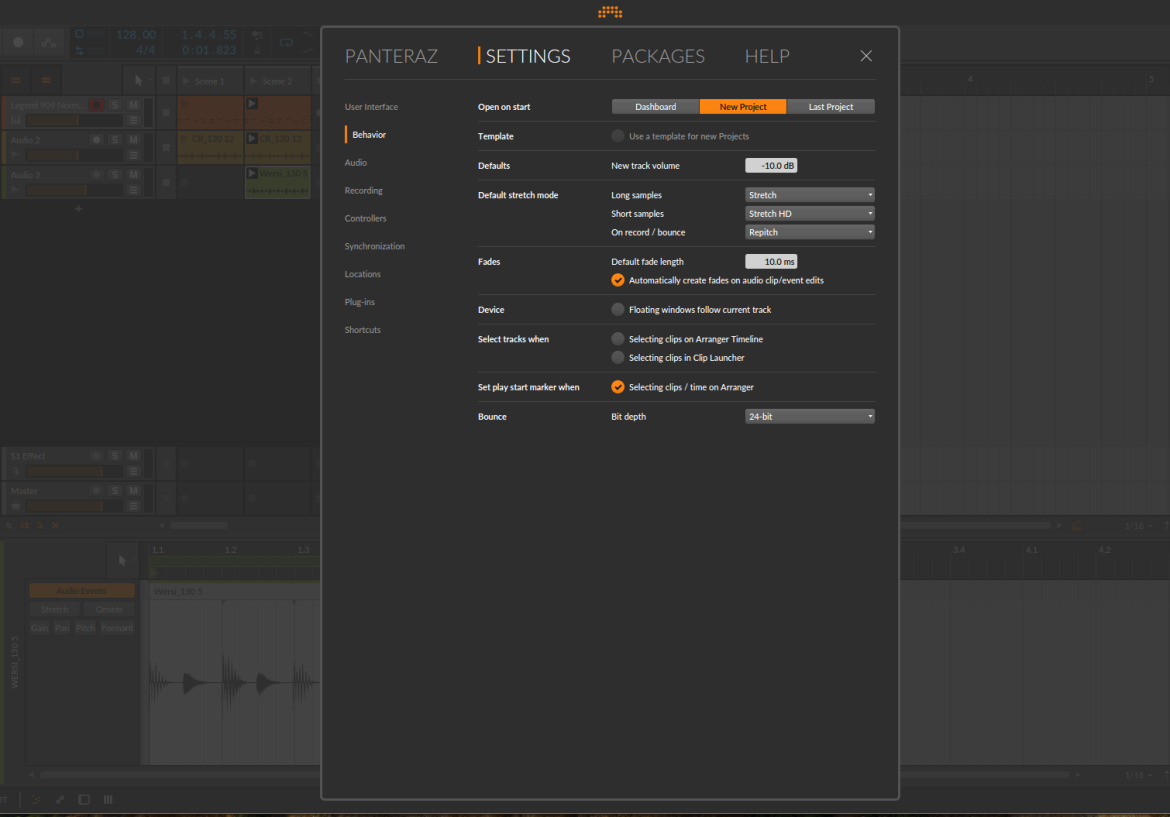Launch Scene 1 play triangle
This screenshot has width=1170, height=817.
(x=187, y=81)
